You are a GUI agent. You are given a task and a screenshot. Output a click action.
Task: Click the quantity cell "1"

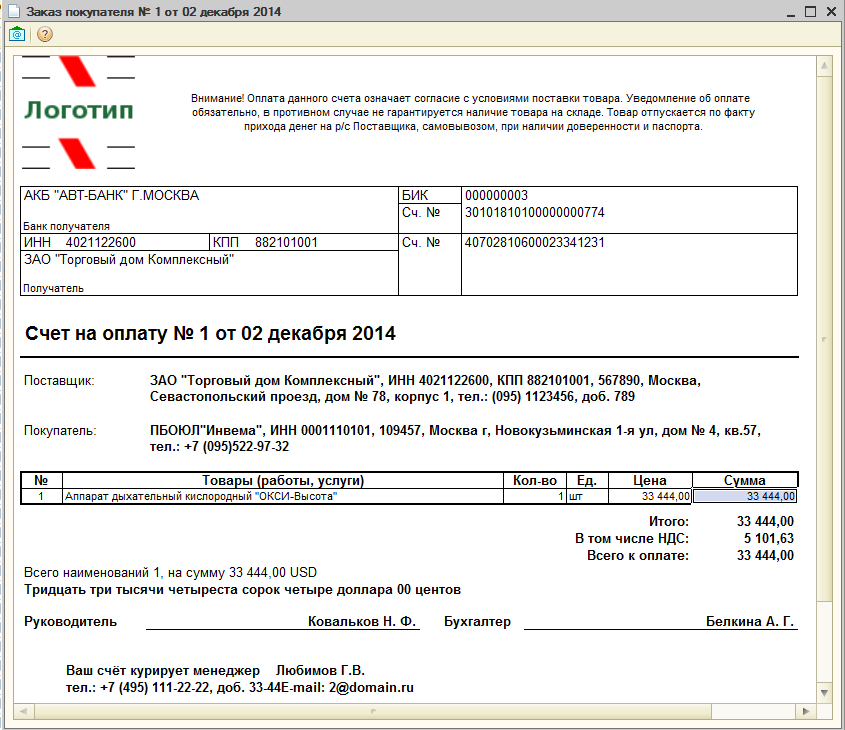[x=535, y=496]
